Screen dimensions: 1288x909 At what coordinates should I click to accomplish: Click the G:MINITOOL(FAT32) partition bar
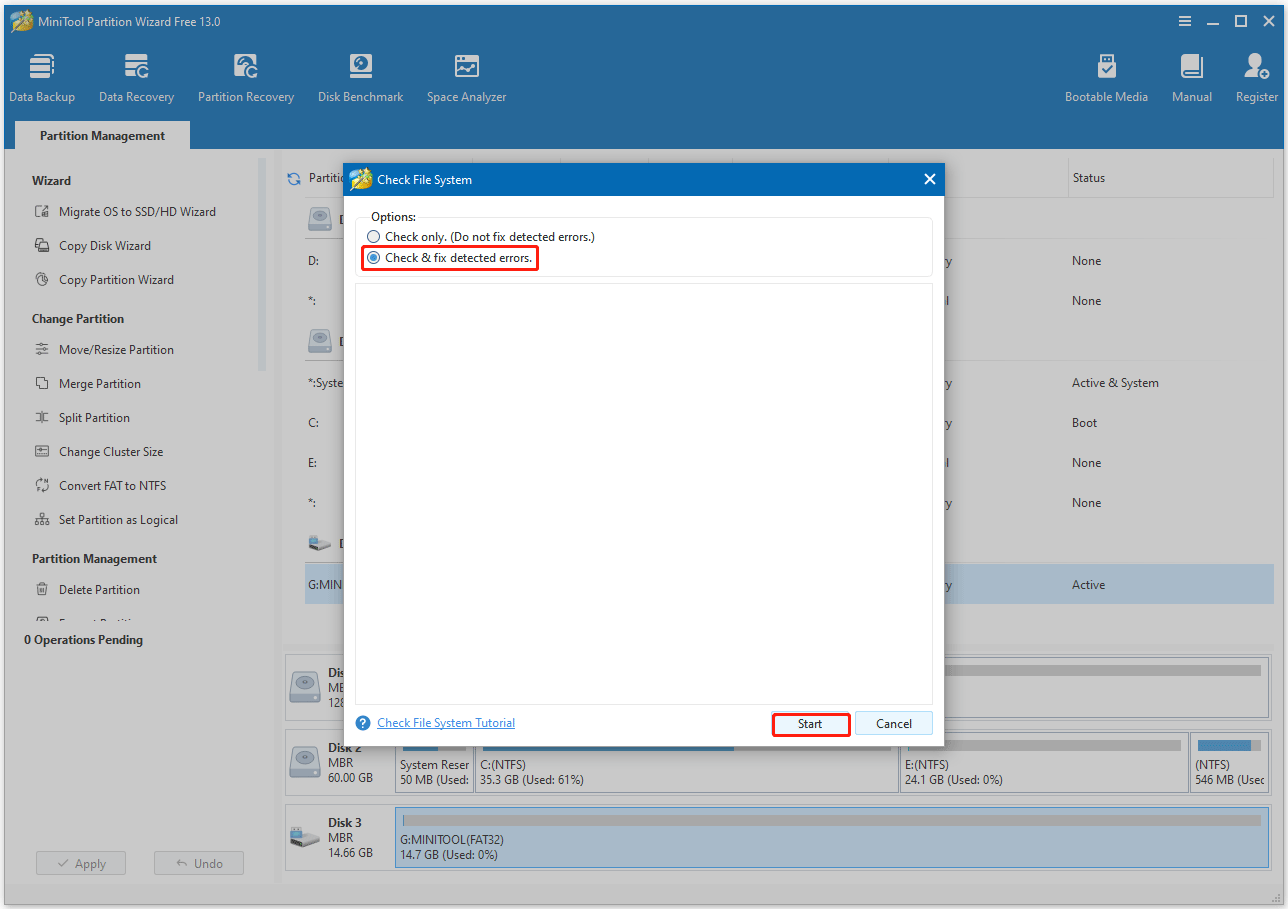[x=830, y=838]
